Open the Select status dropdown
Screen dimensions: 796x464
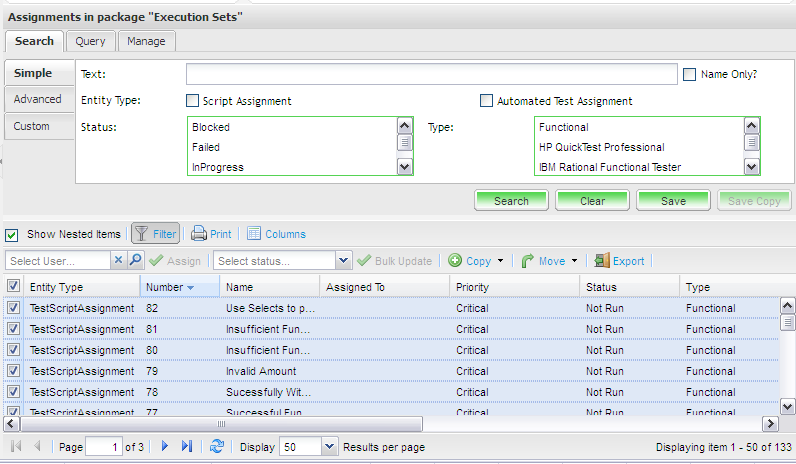pyautogui.click(x=344, y=261)
